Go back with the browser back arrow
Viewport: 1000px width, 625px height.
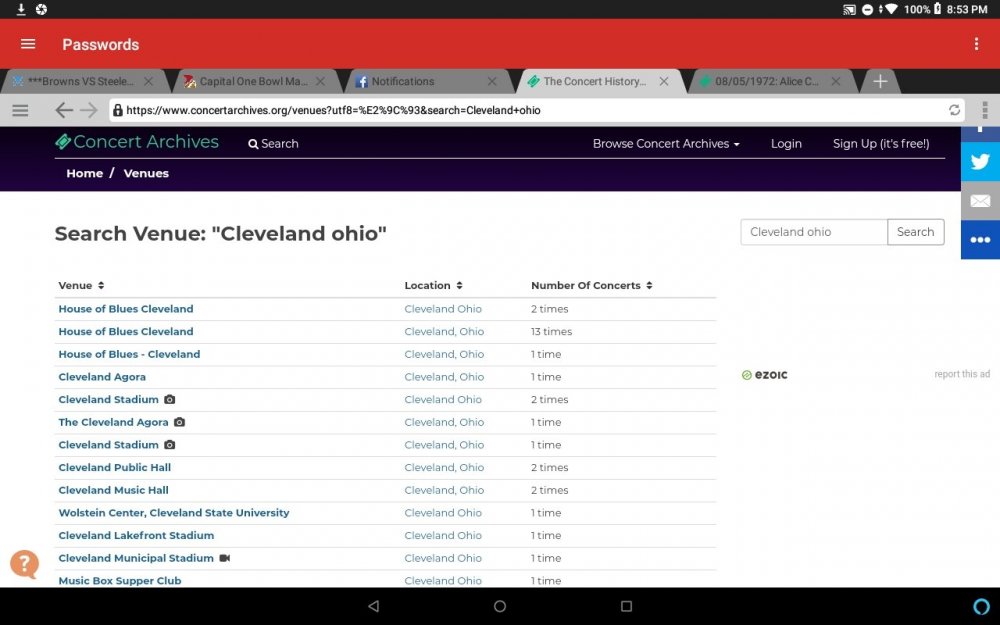click(x=64, y=110)
